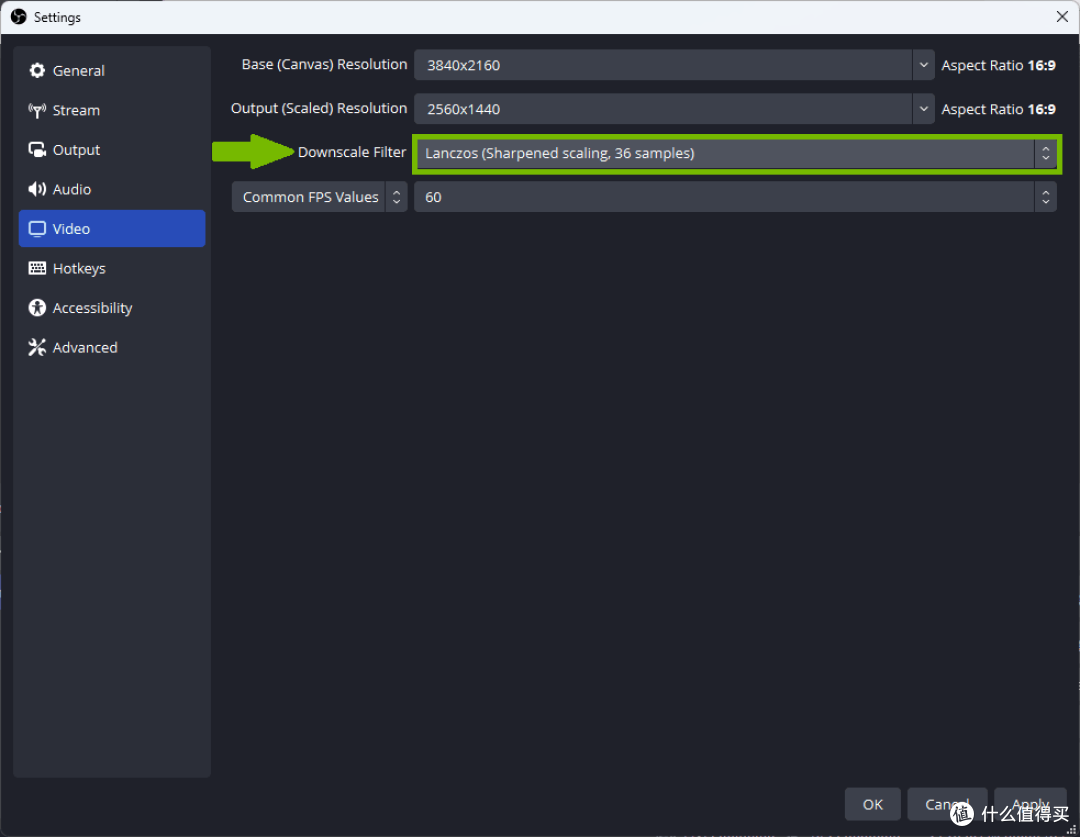Click the Apply button
Screen dimensions: 1080x837
pos(1030,804)
